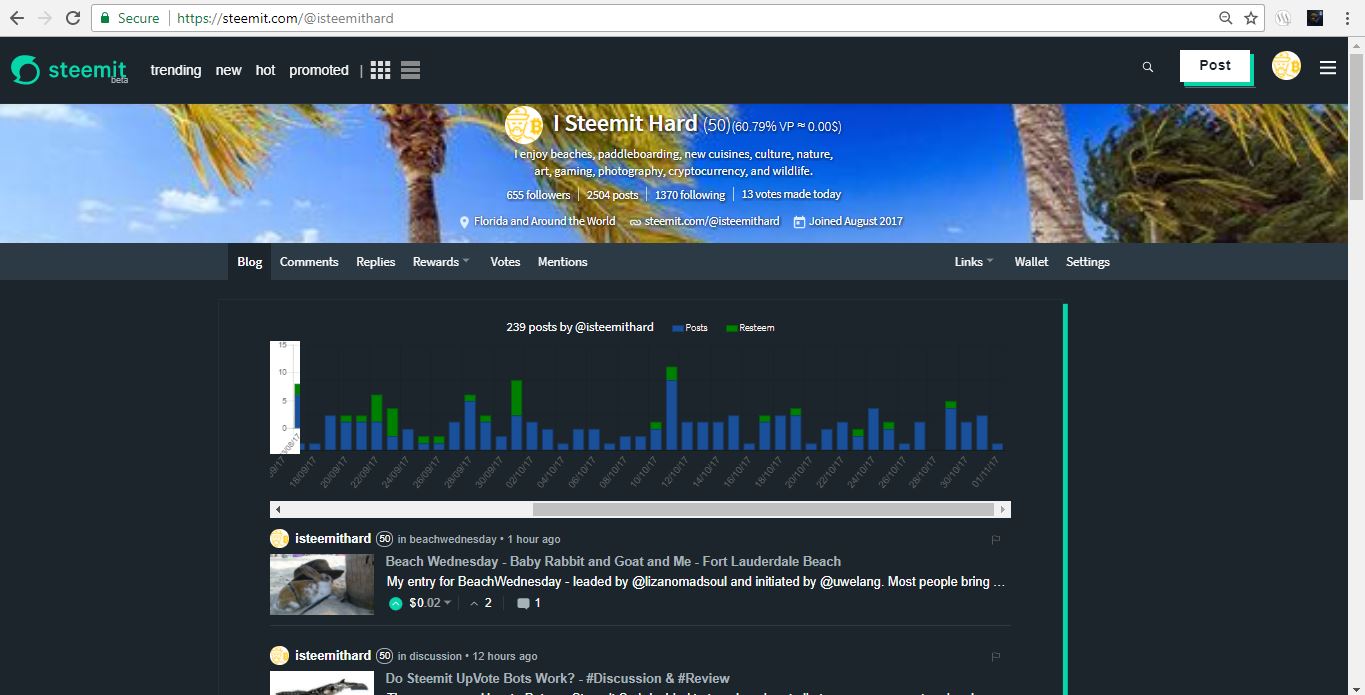The height and width of the screenshot is (695, 1365).
Task: View the 655 followers list
Action: point(538,195)
